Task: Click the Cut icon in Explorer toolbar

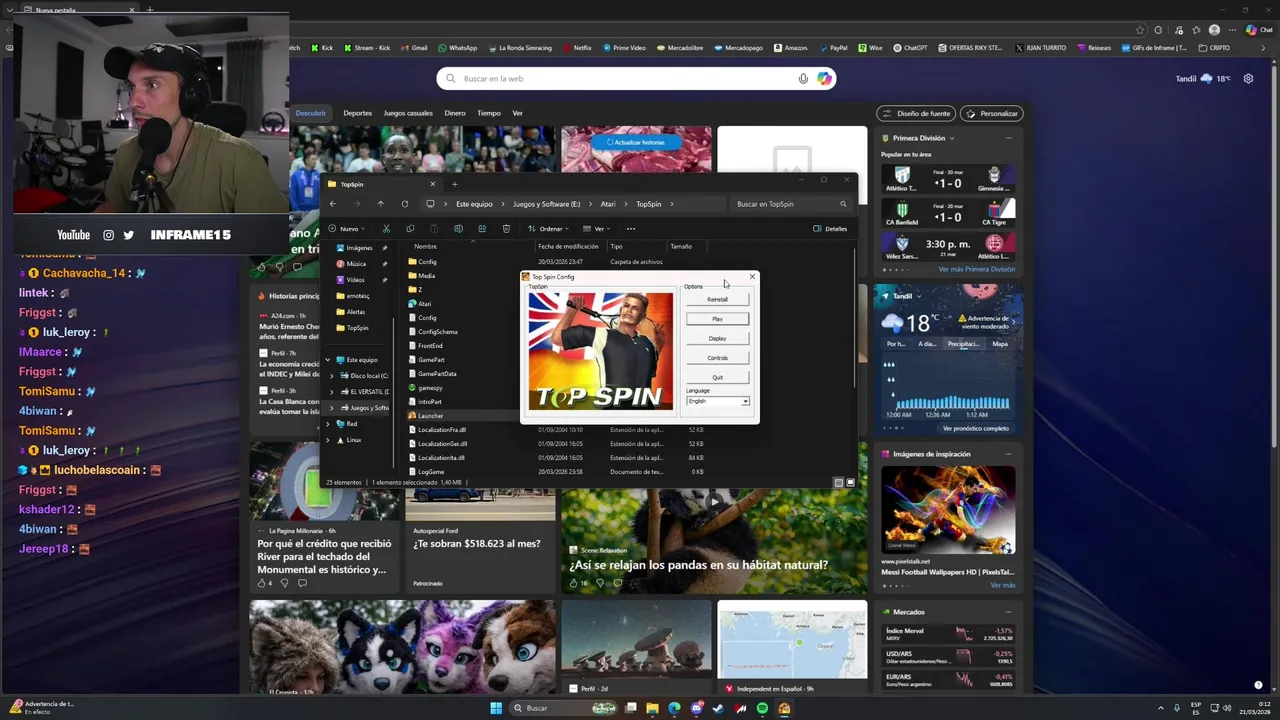Action: pyautogui.click(x=386, y=229)
